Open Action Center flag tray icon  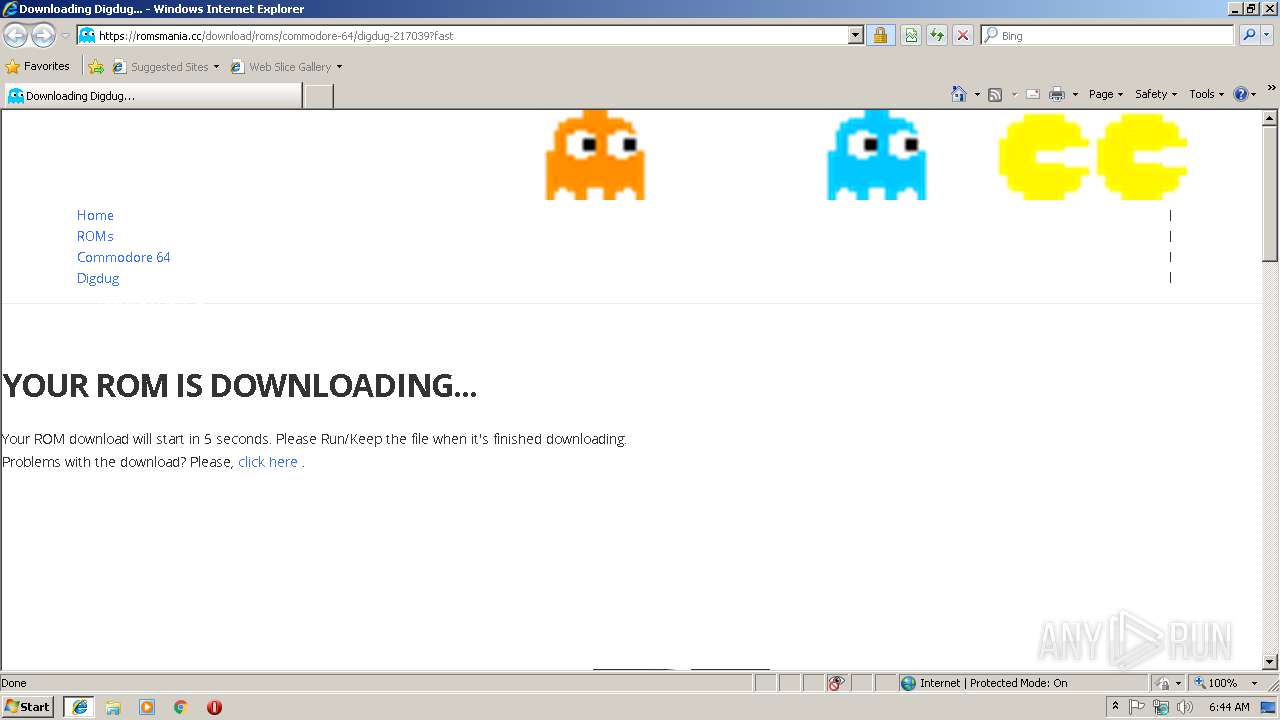(1137, 707)
